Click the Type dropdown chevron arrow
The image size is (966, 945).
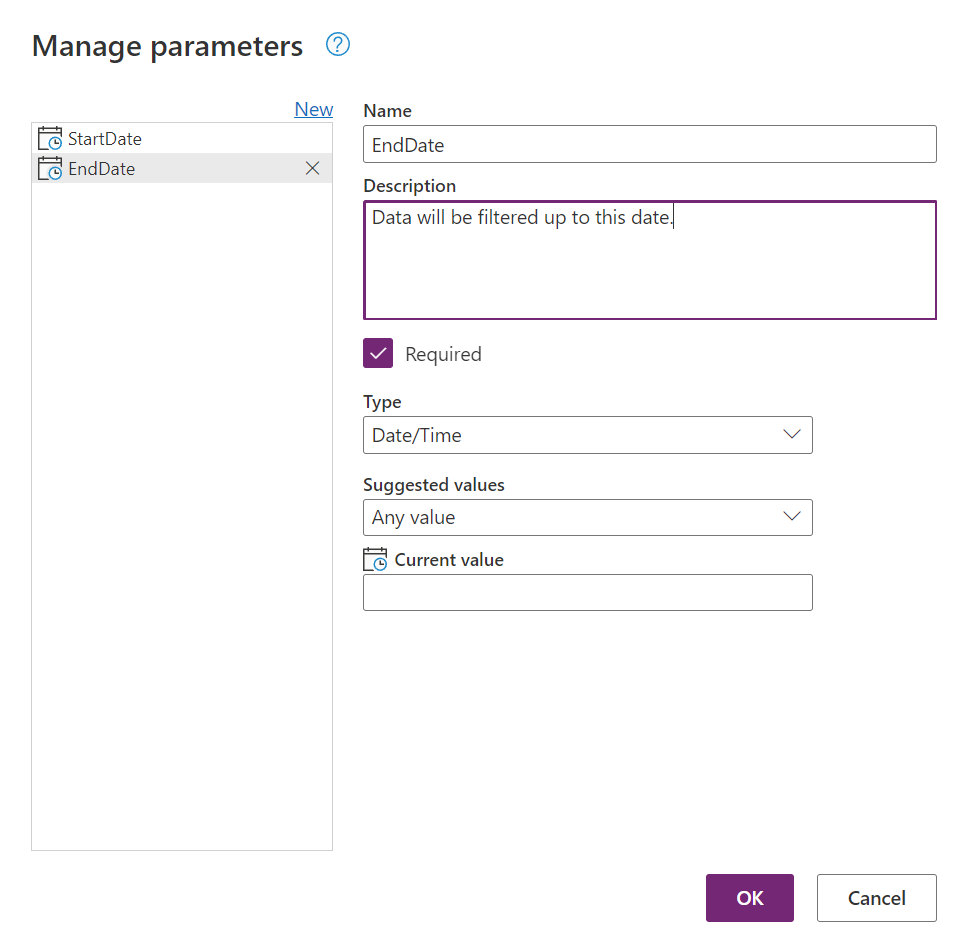point(792,434)
